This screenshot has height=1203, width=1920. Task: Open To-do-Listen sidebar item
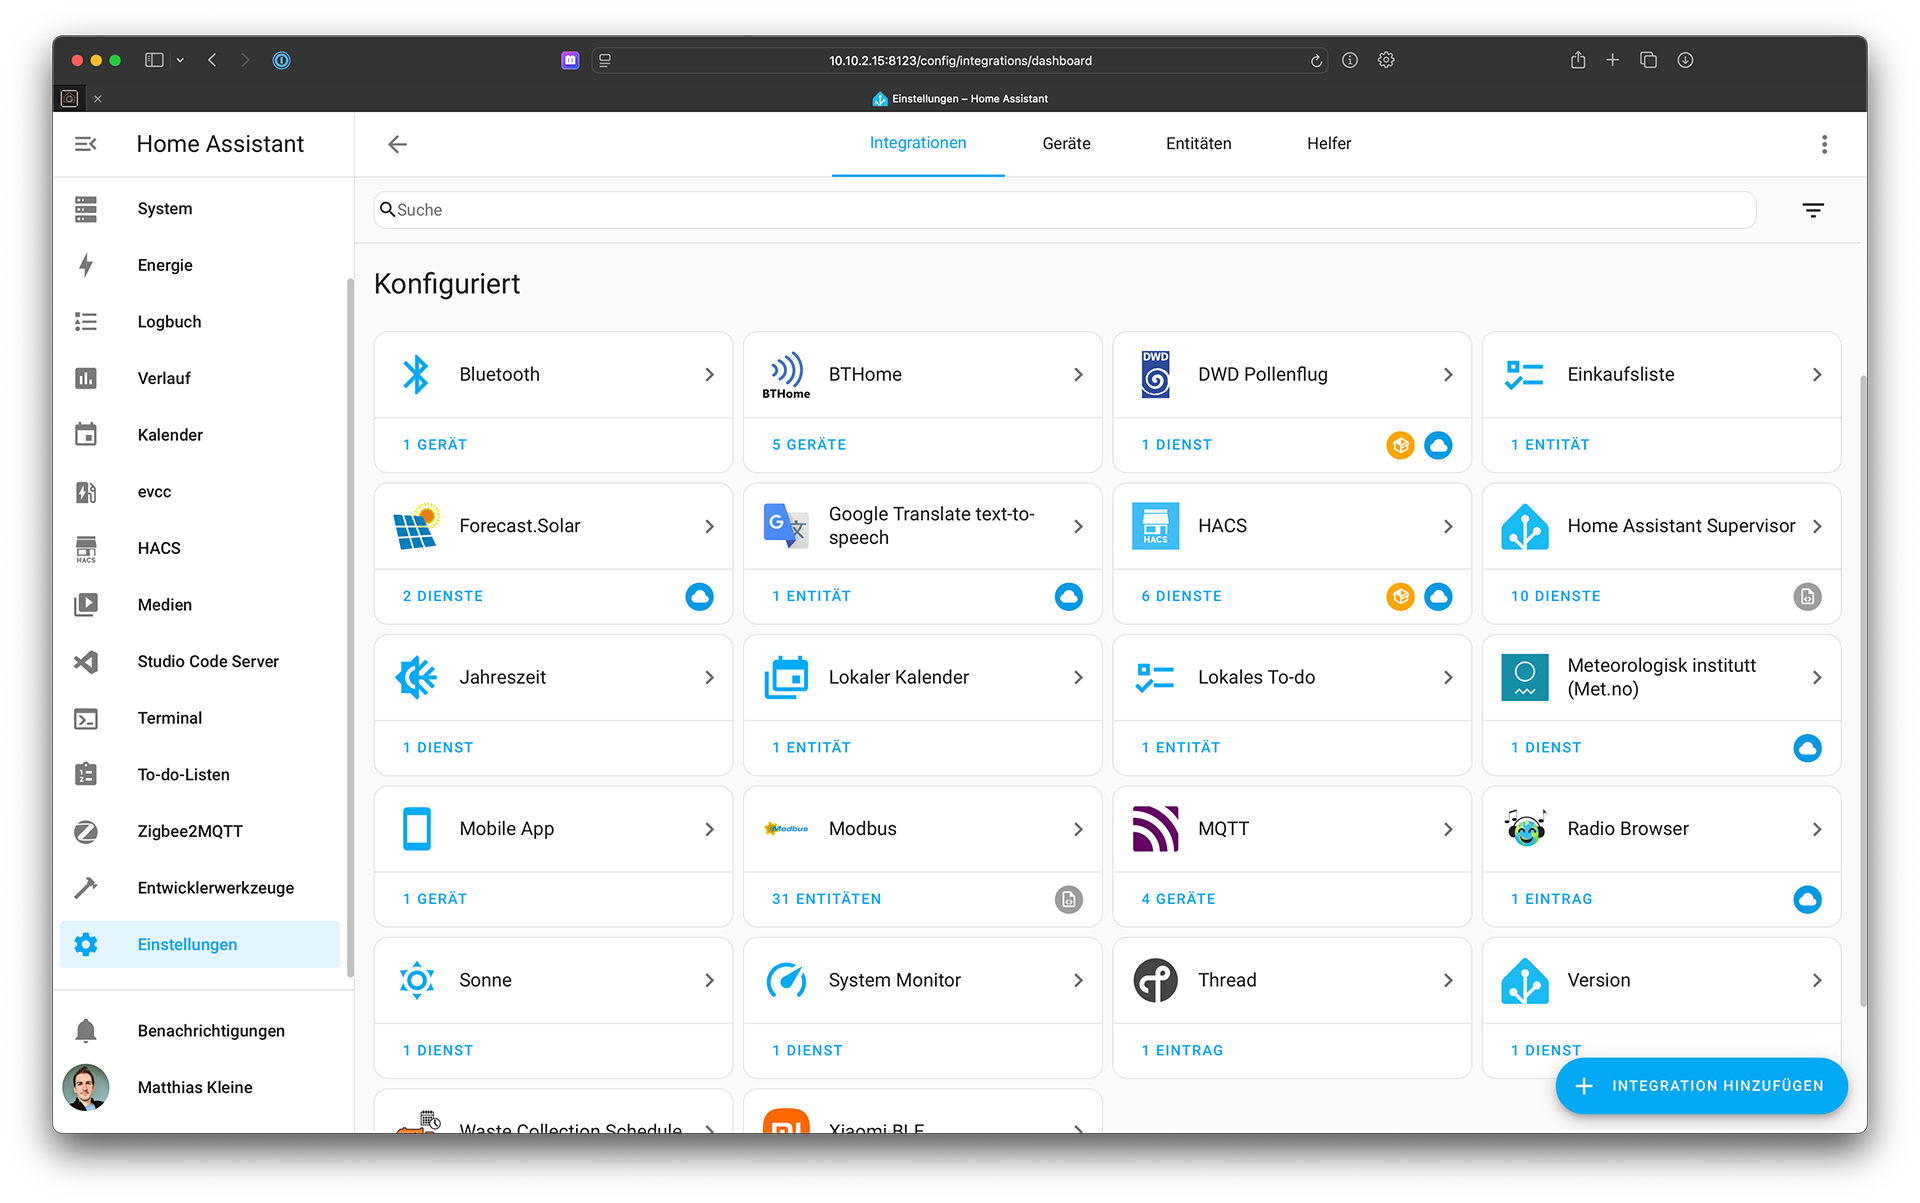click(x=200, y=775)
